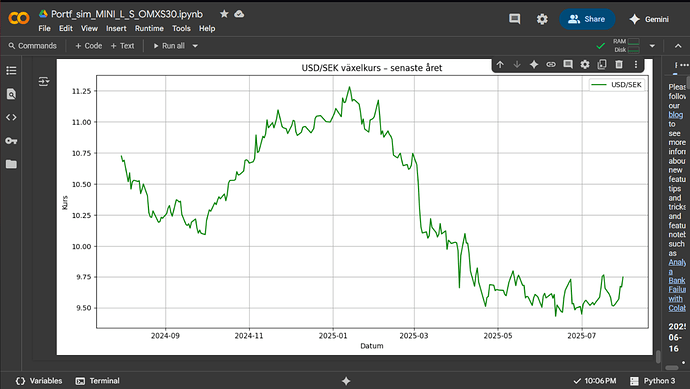Screen dimensions: 690x389
Task: Follow the blog link in side panel
Action: point(675,115)
